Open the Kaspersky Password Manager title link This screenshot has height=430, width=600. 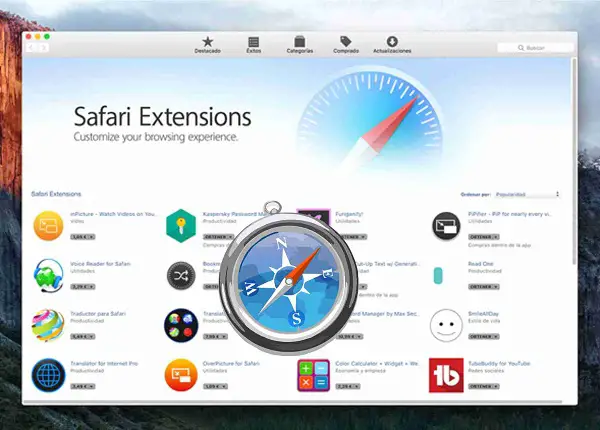[x=235, y=214]
